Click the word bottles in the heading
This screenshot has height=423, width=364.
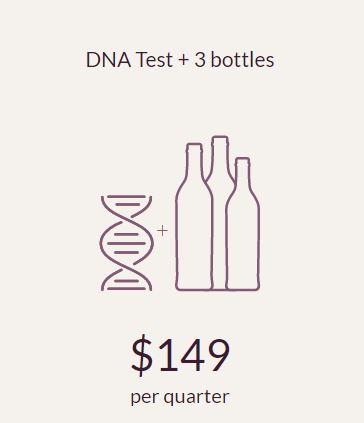(x=243, y=60)
